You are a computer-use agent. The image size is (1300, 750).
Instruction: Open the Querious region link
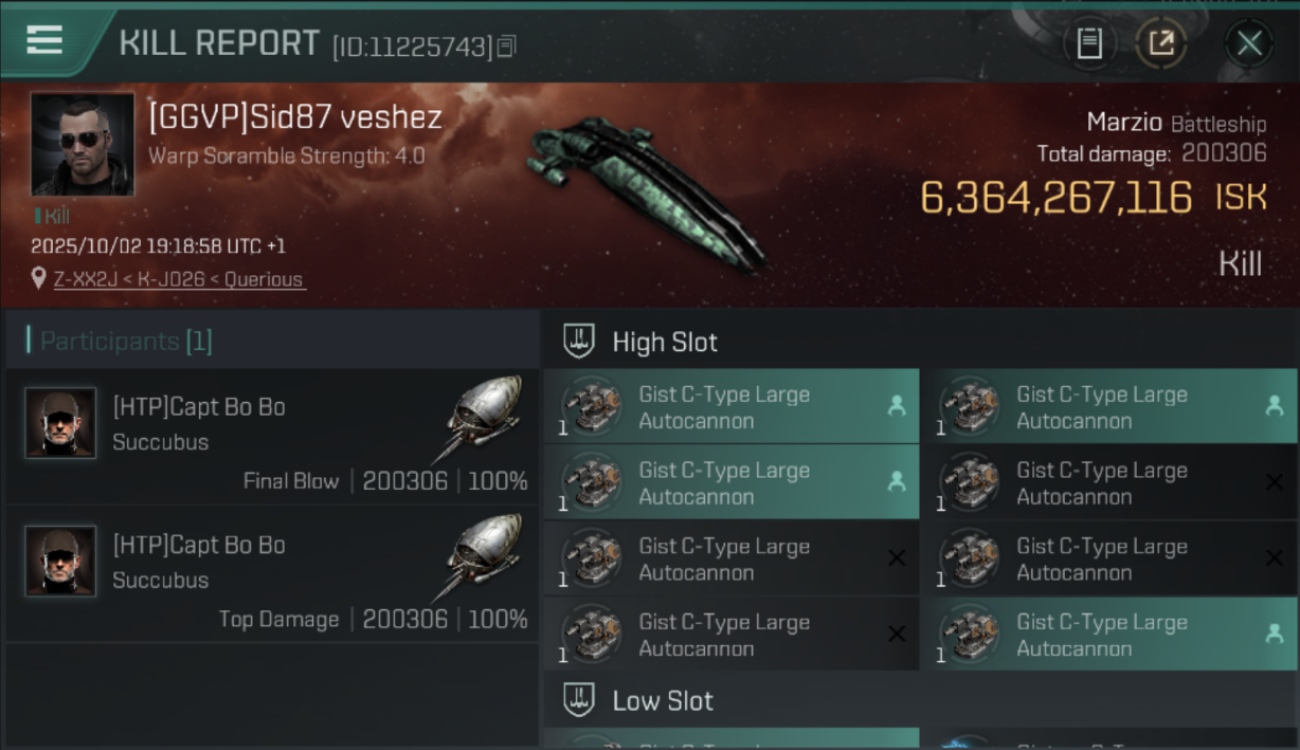pyautogui.click(x=263, y=280)
